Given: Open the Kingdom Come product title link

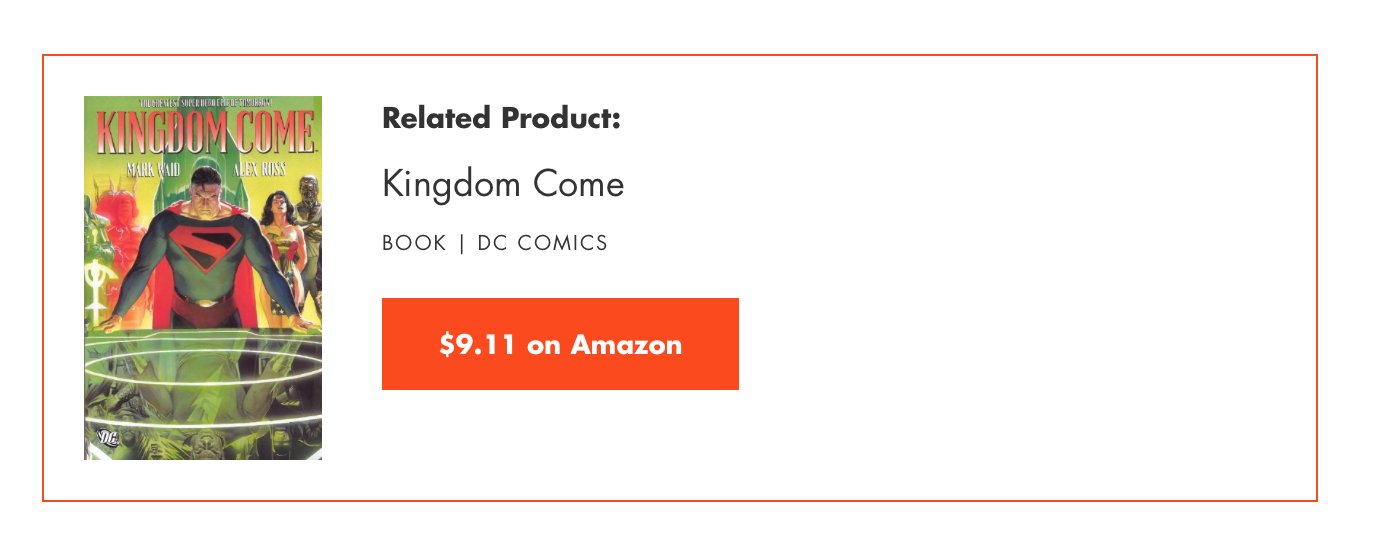Looking at the screenshot, I should click(x=503, y=185).
